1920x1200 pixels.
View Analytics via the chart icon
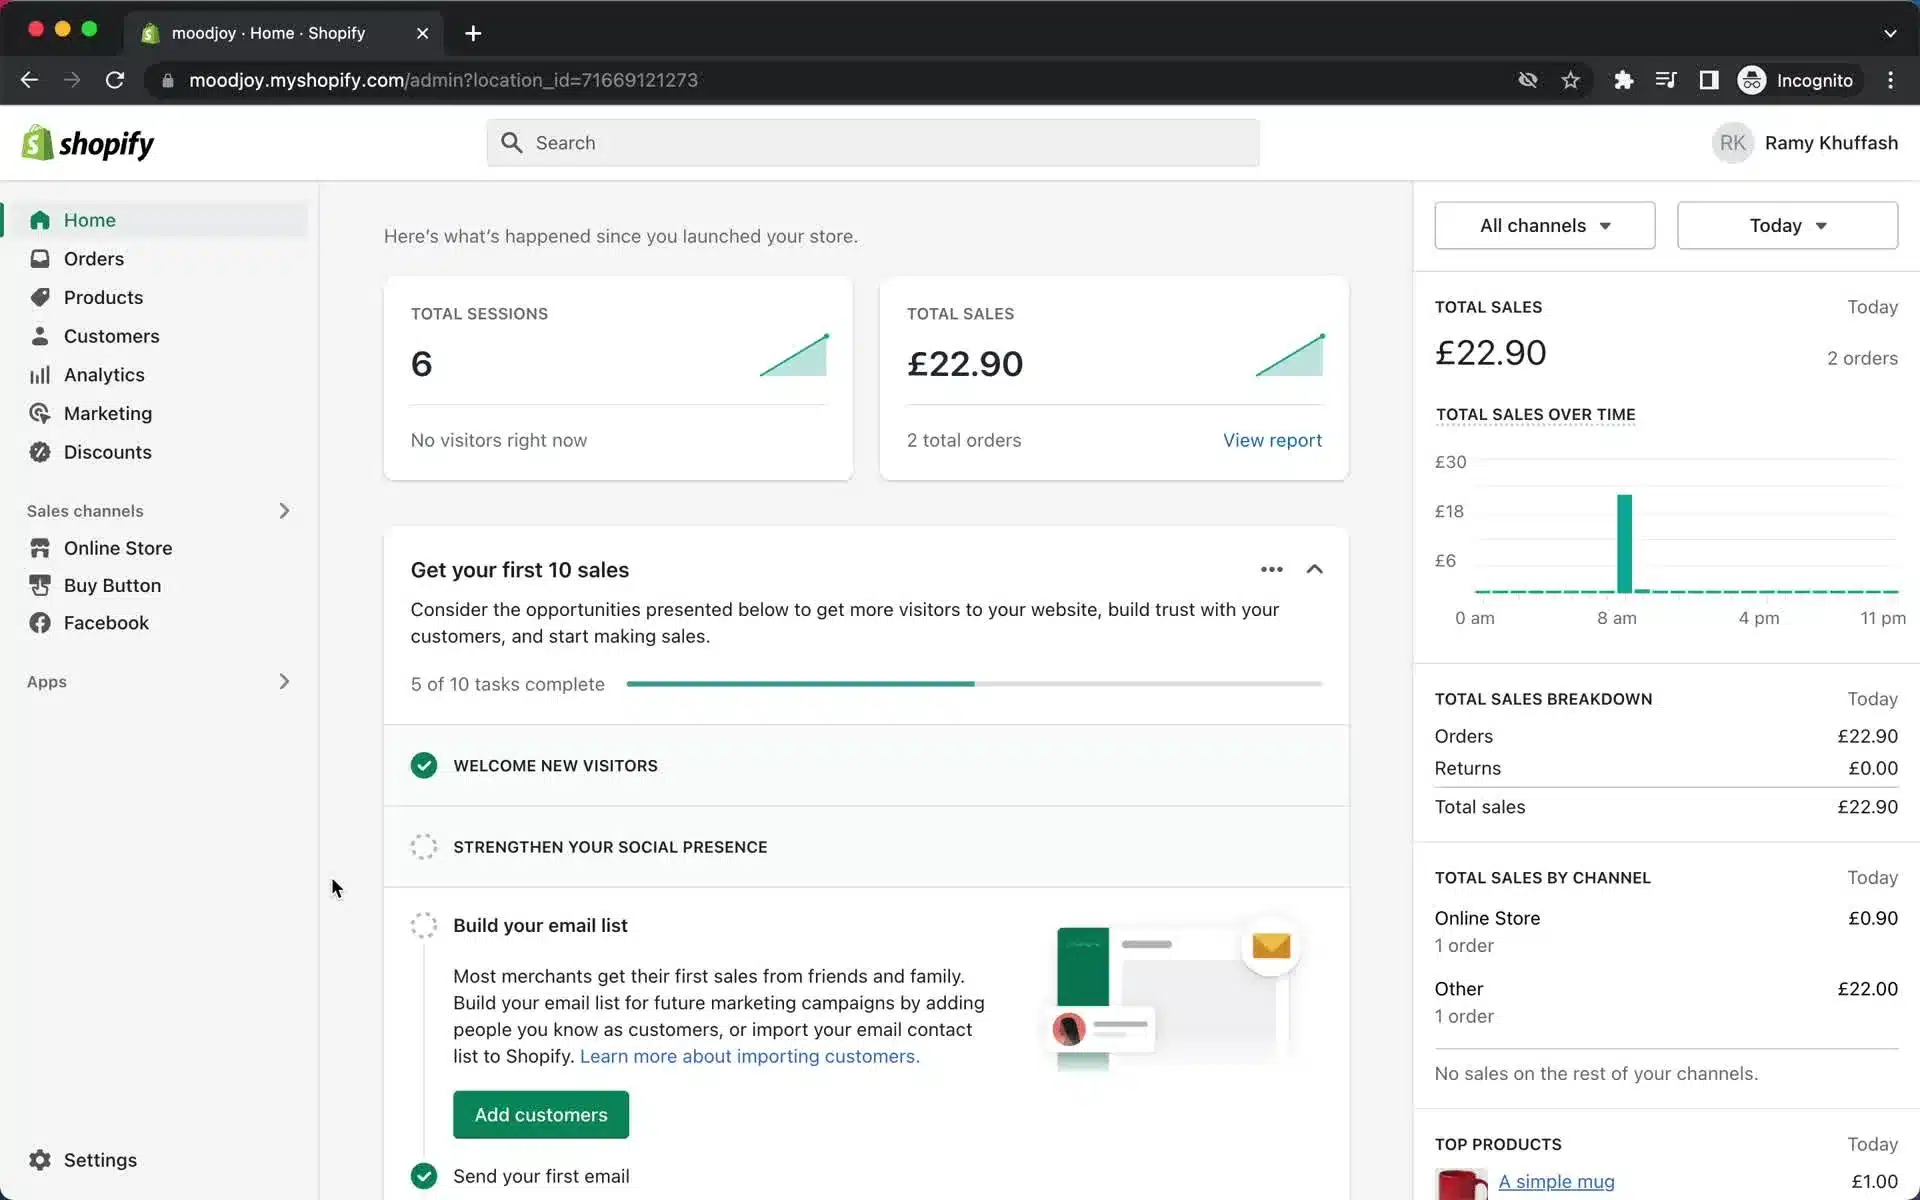[40, 375]
